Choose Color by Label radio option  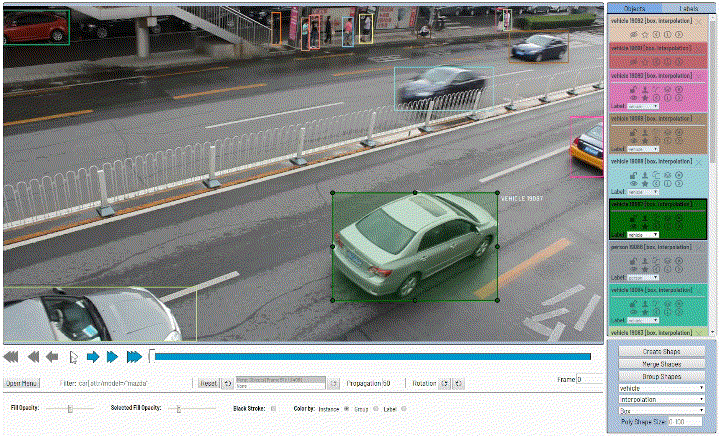point(404,408)
